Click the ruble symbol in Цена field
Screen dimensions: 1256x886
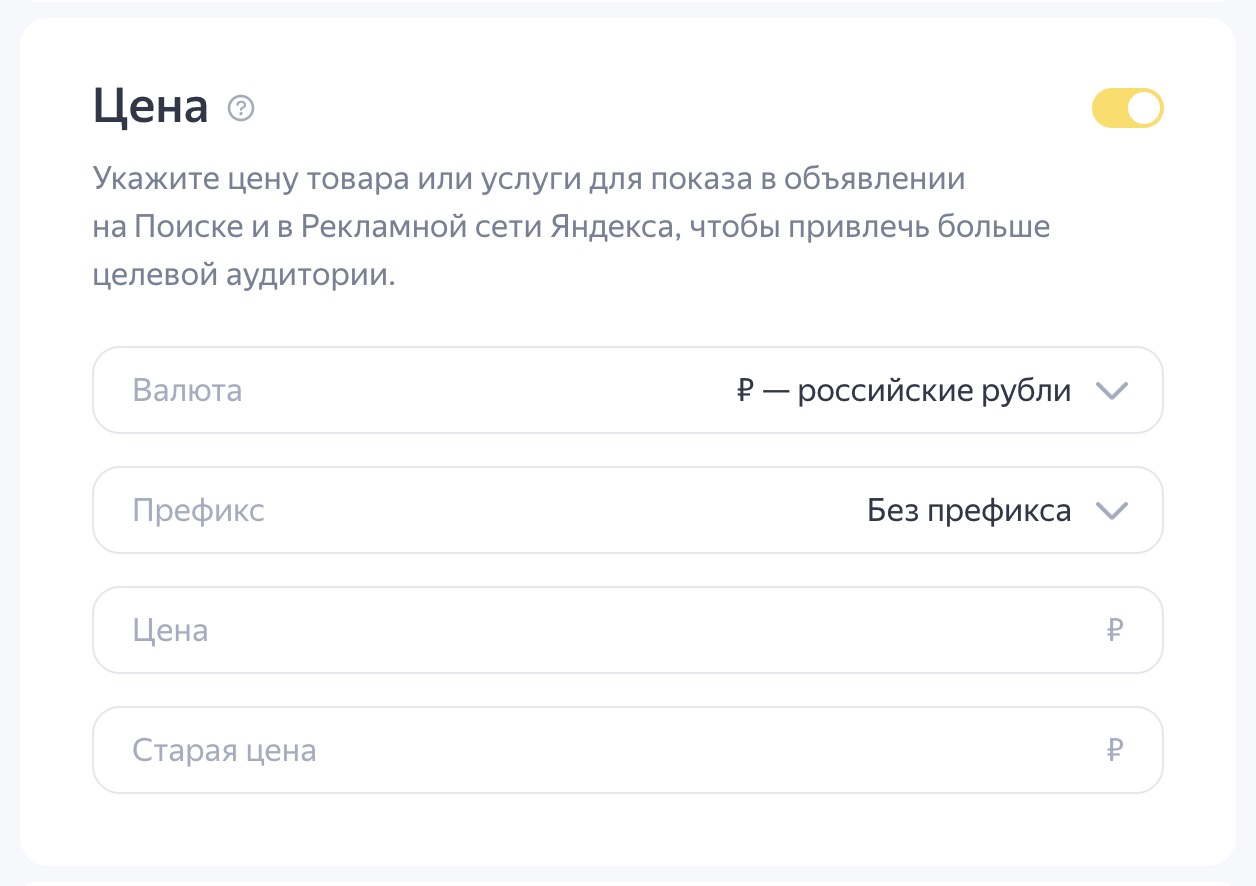tap(1116, 630)
